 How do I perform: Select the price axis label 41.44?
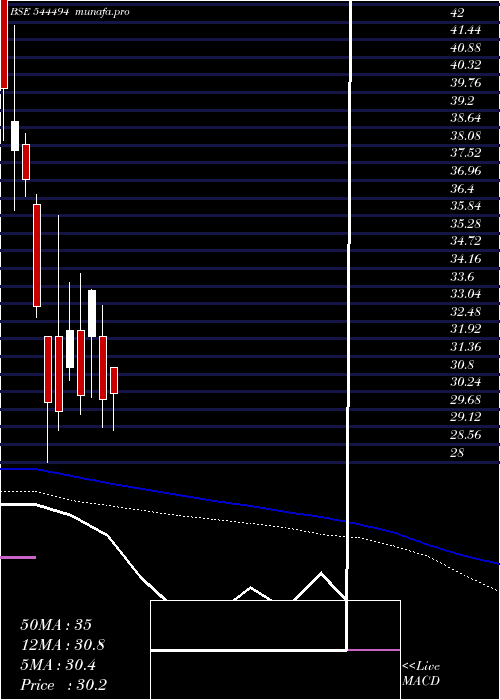[465, 30]
